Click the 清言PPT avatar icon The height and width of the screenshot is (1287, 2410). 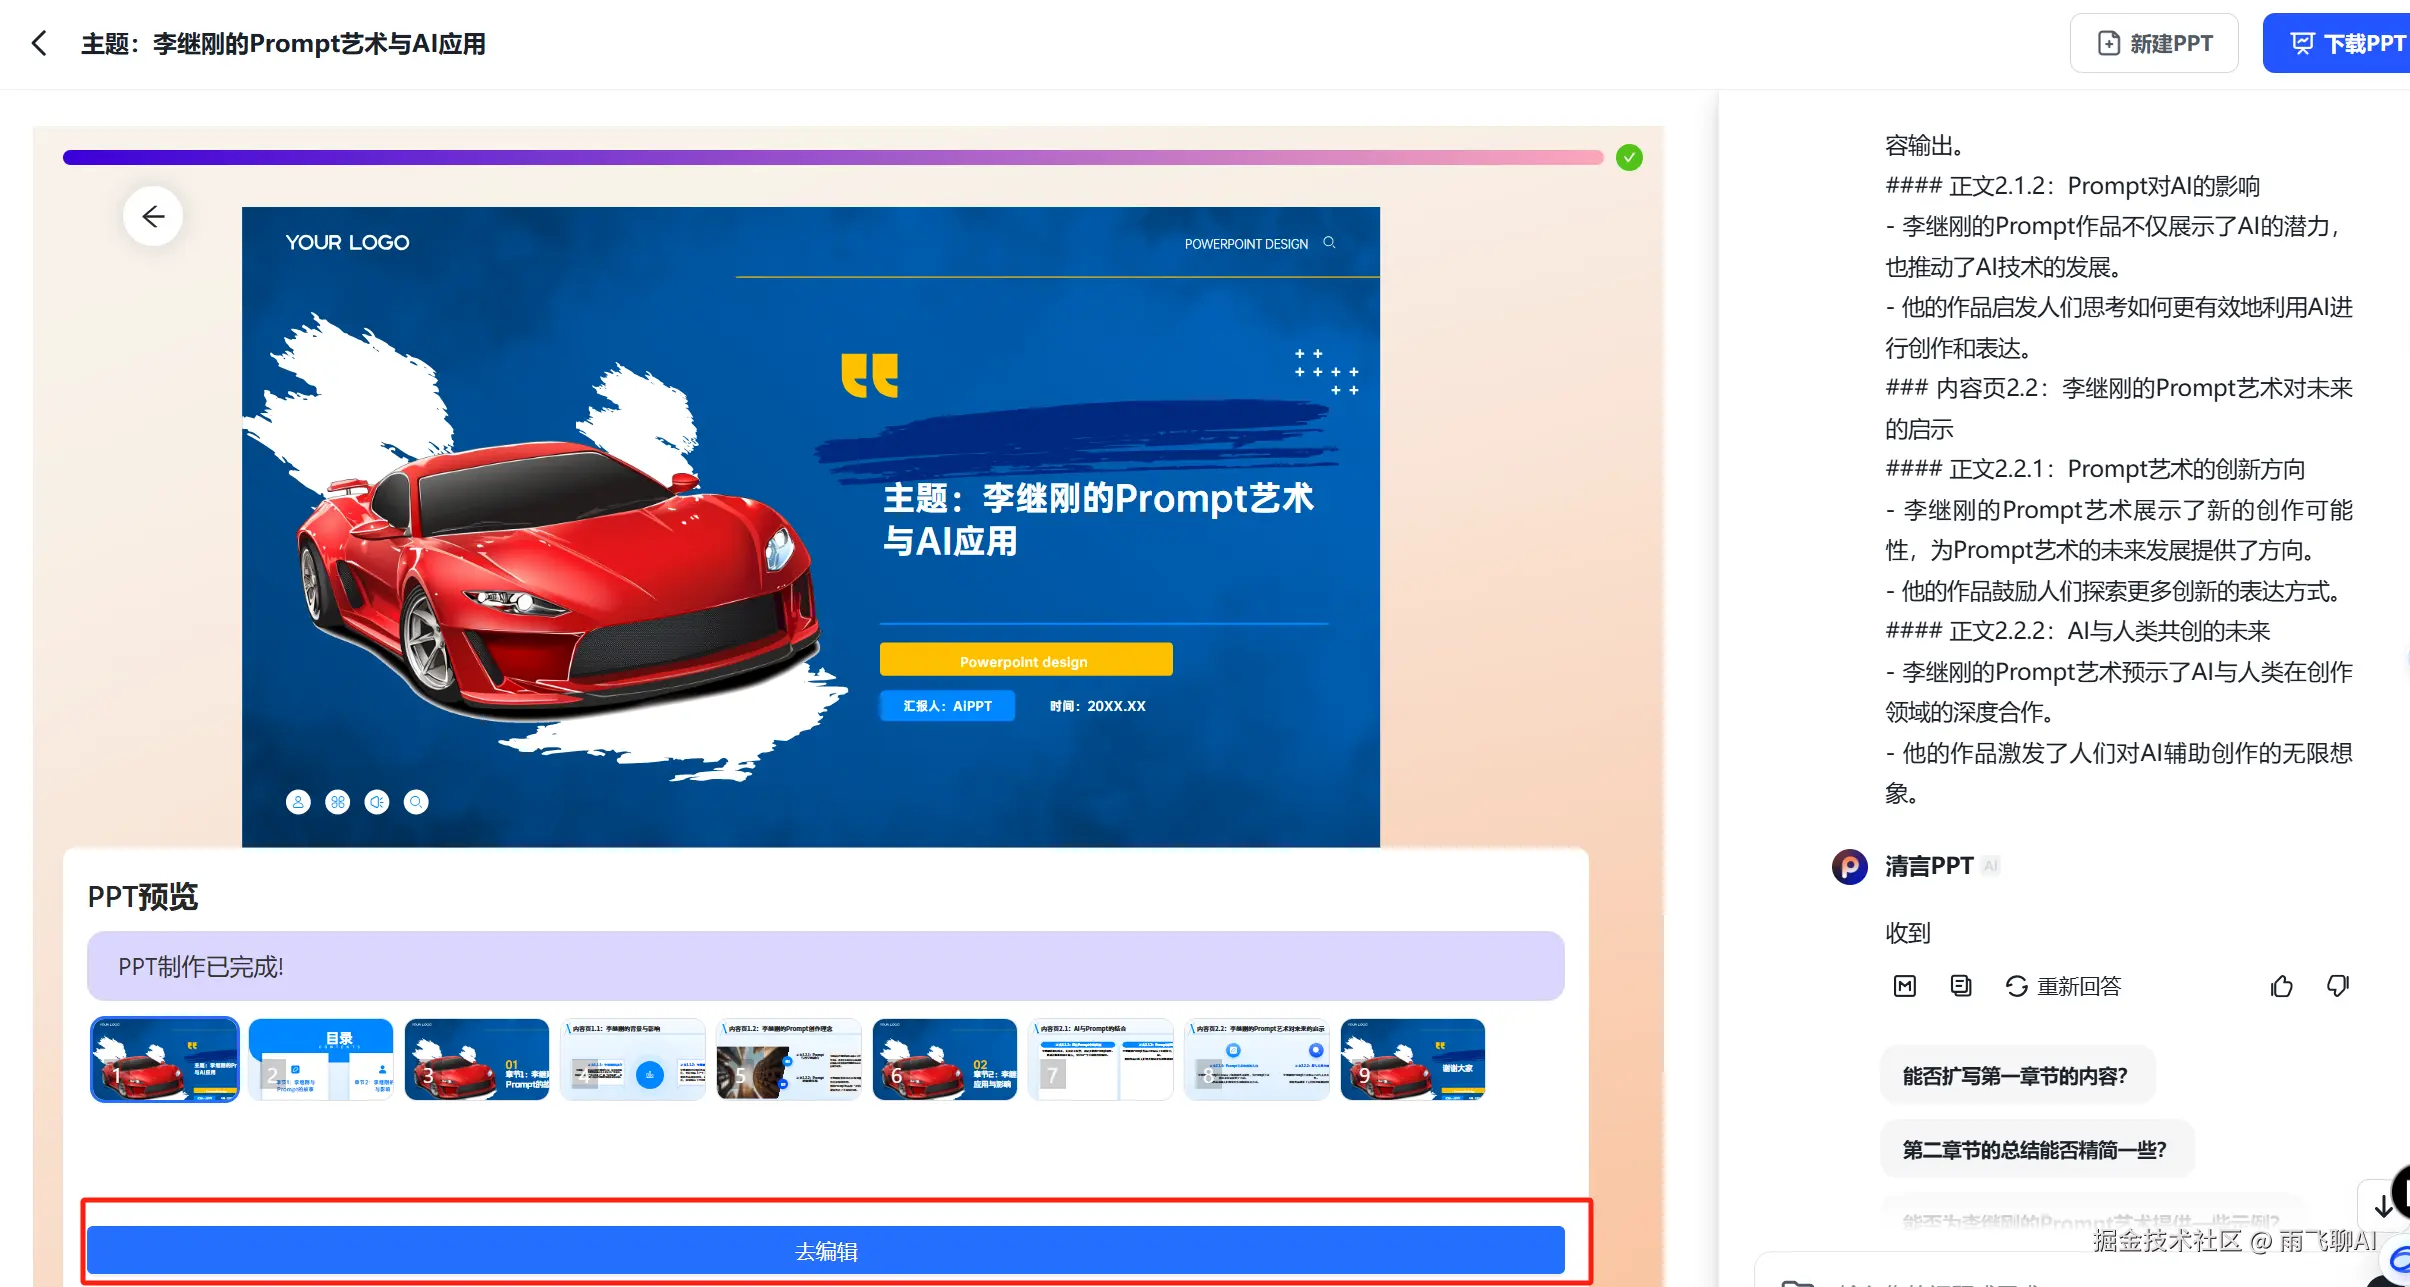pos(1849,866)
